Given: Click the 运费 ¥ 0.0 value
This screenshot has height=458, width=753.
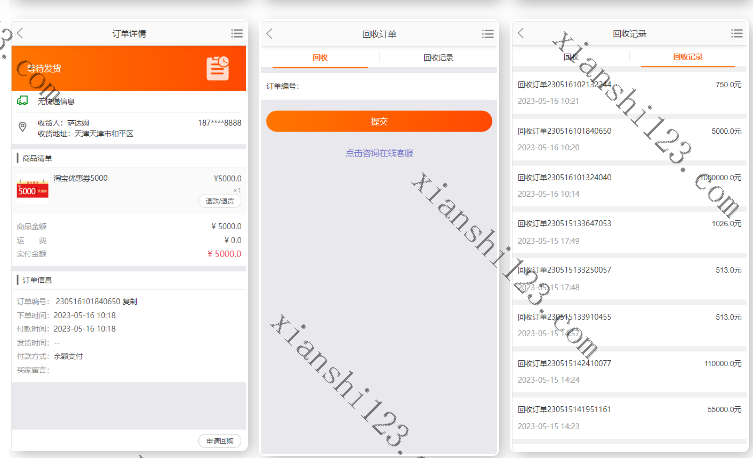Looking at the screenshot, I should (x=232, y=240).
